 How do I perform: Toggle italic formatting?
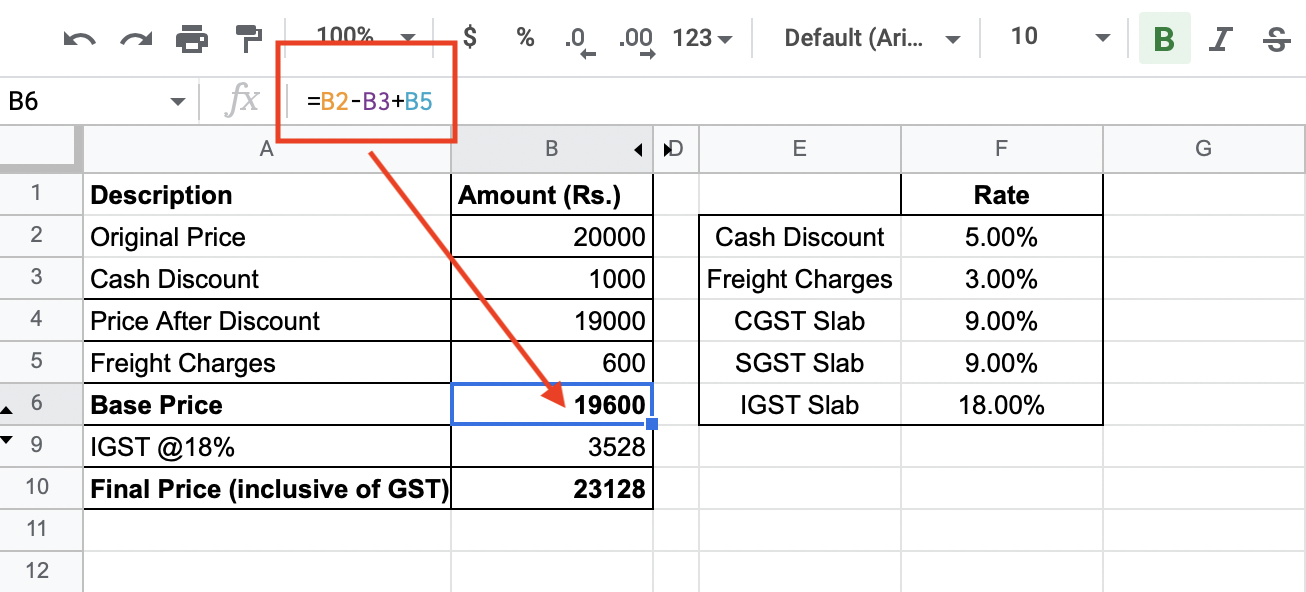(x=1221, y=37)
